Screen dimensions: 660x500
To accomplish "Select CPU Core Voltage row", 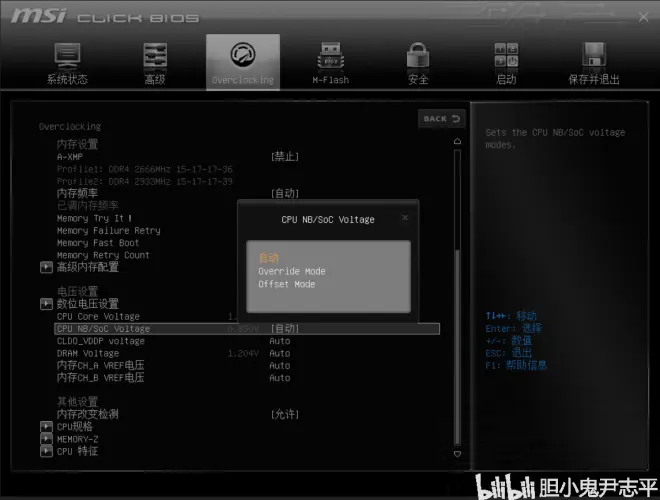I will 98,316.
